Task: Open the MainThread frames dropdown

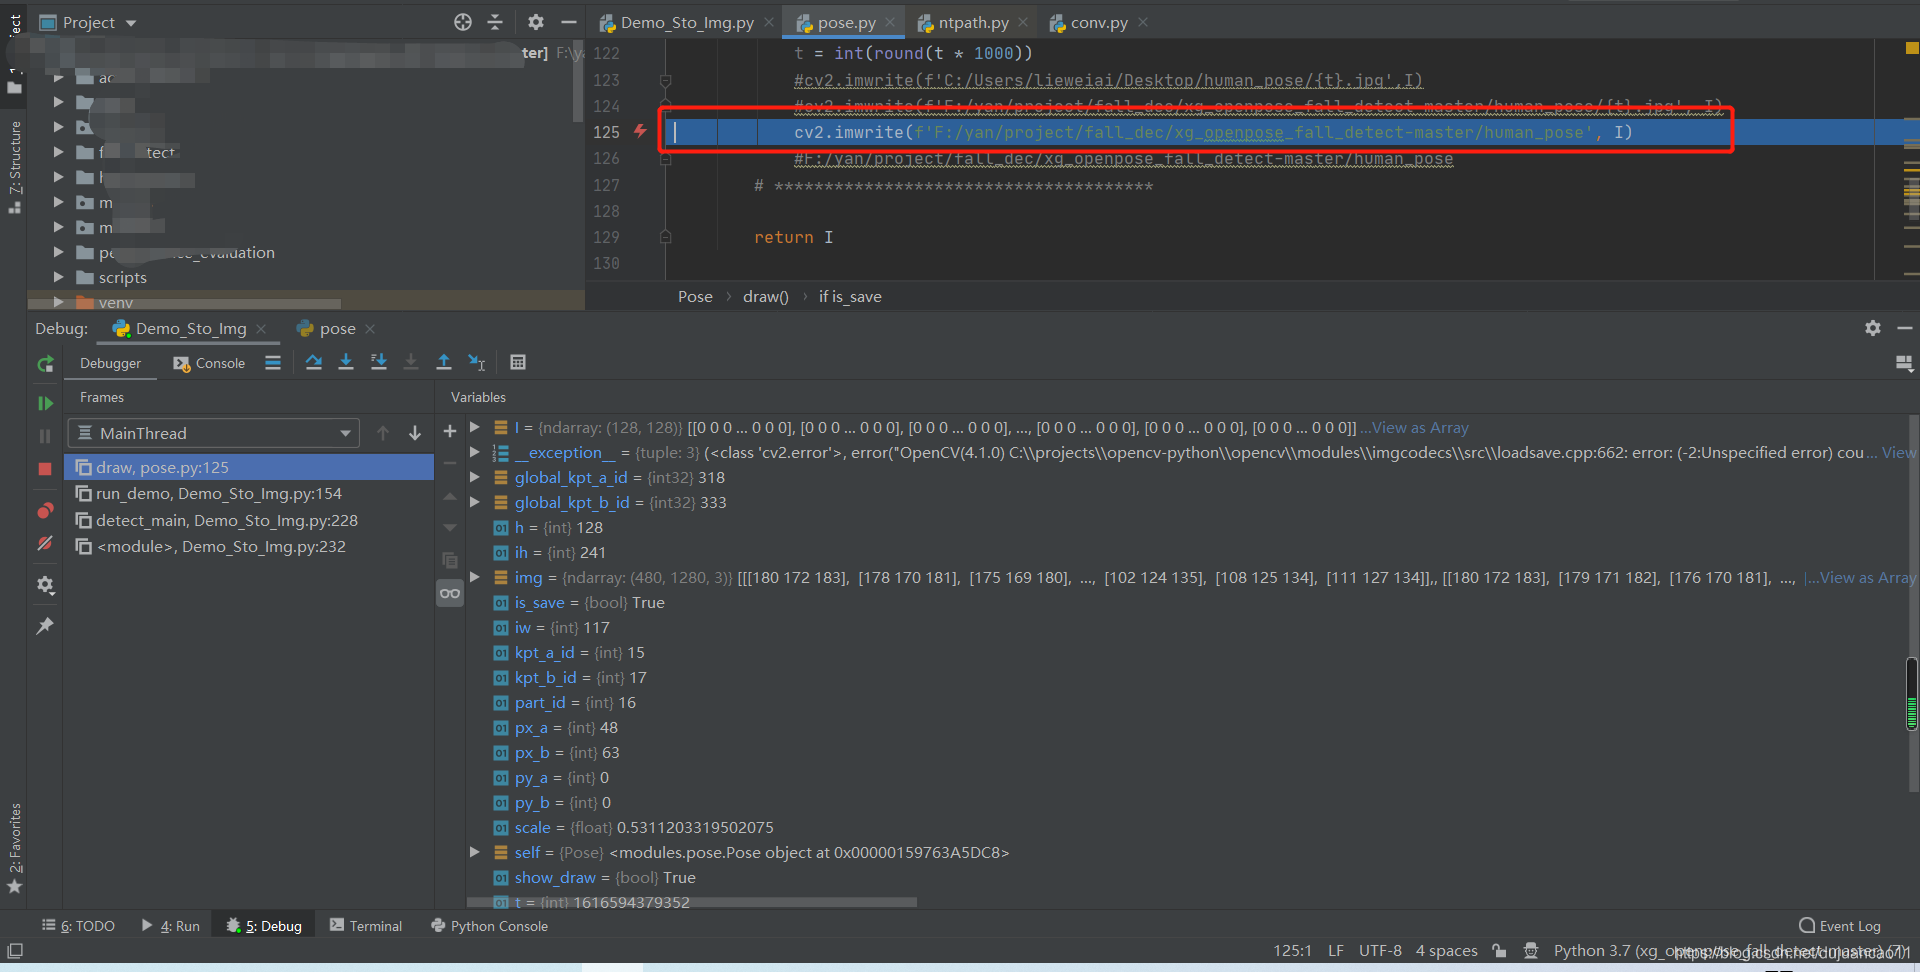Action: 346,433
